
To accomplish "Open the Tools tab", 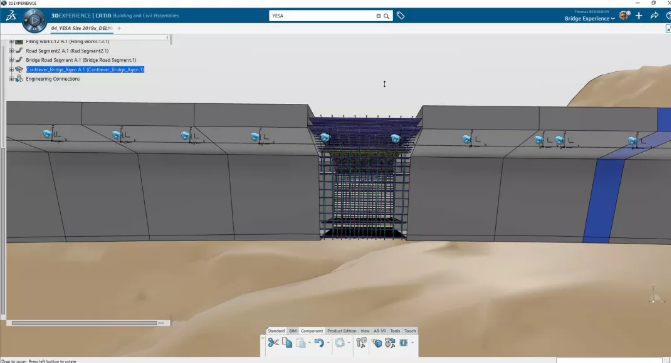I will point(395,331).
